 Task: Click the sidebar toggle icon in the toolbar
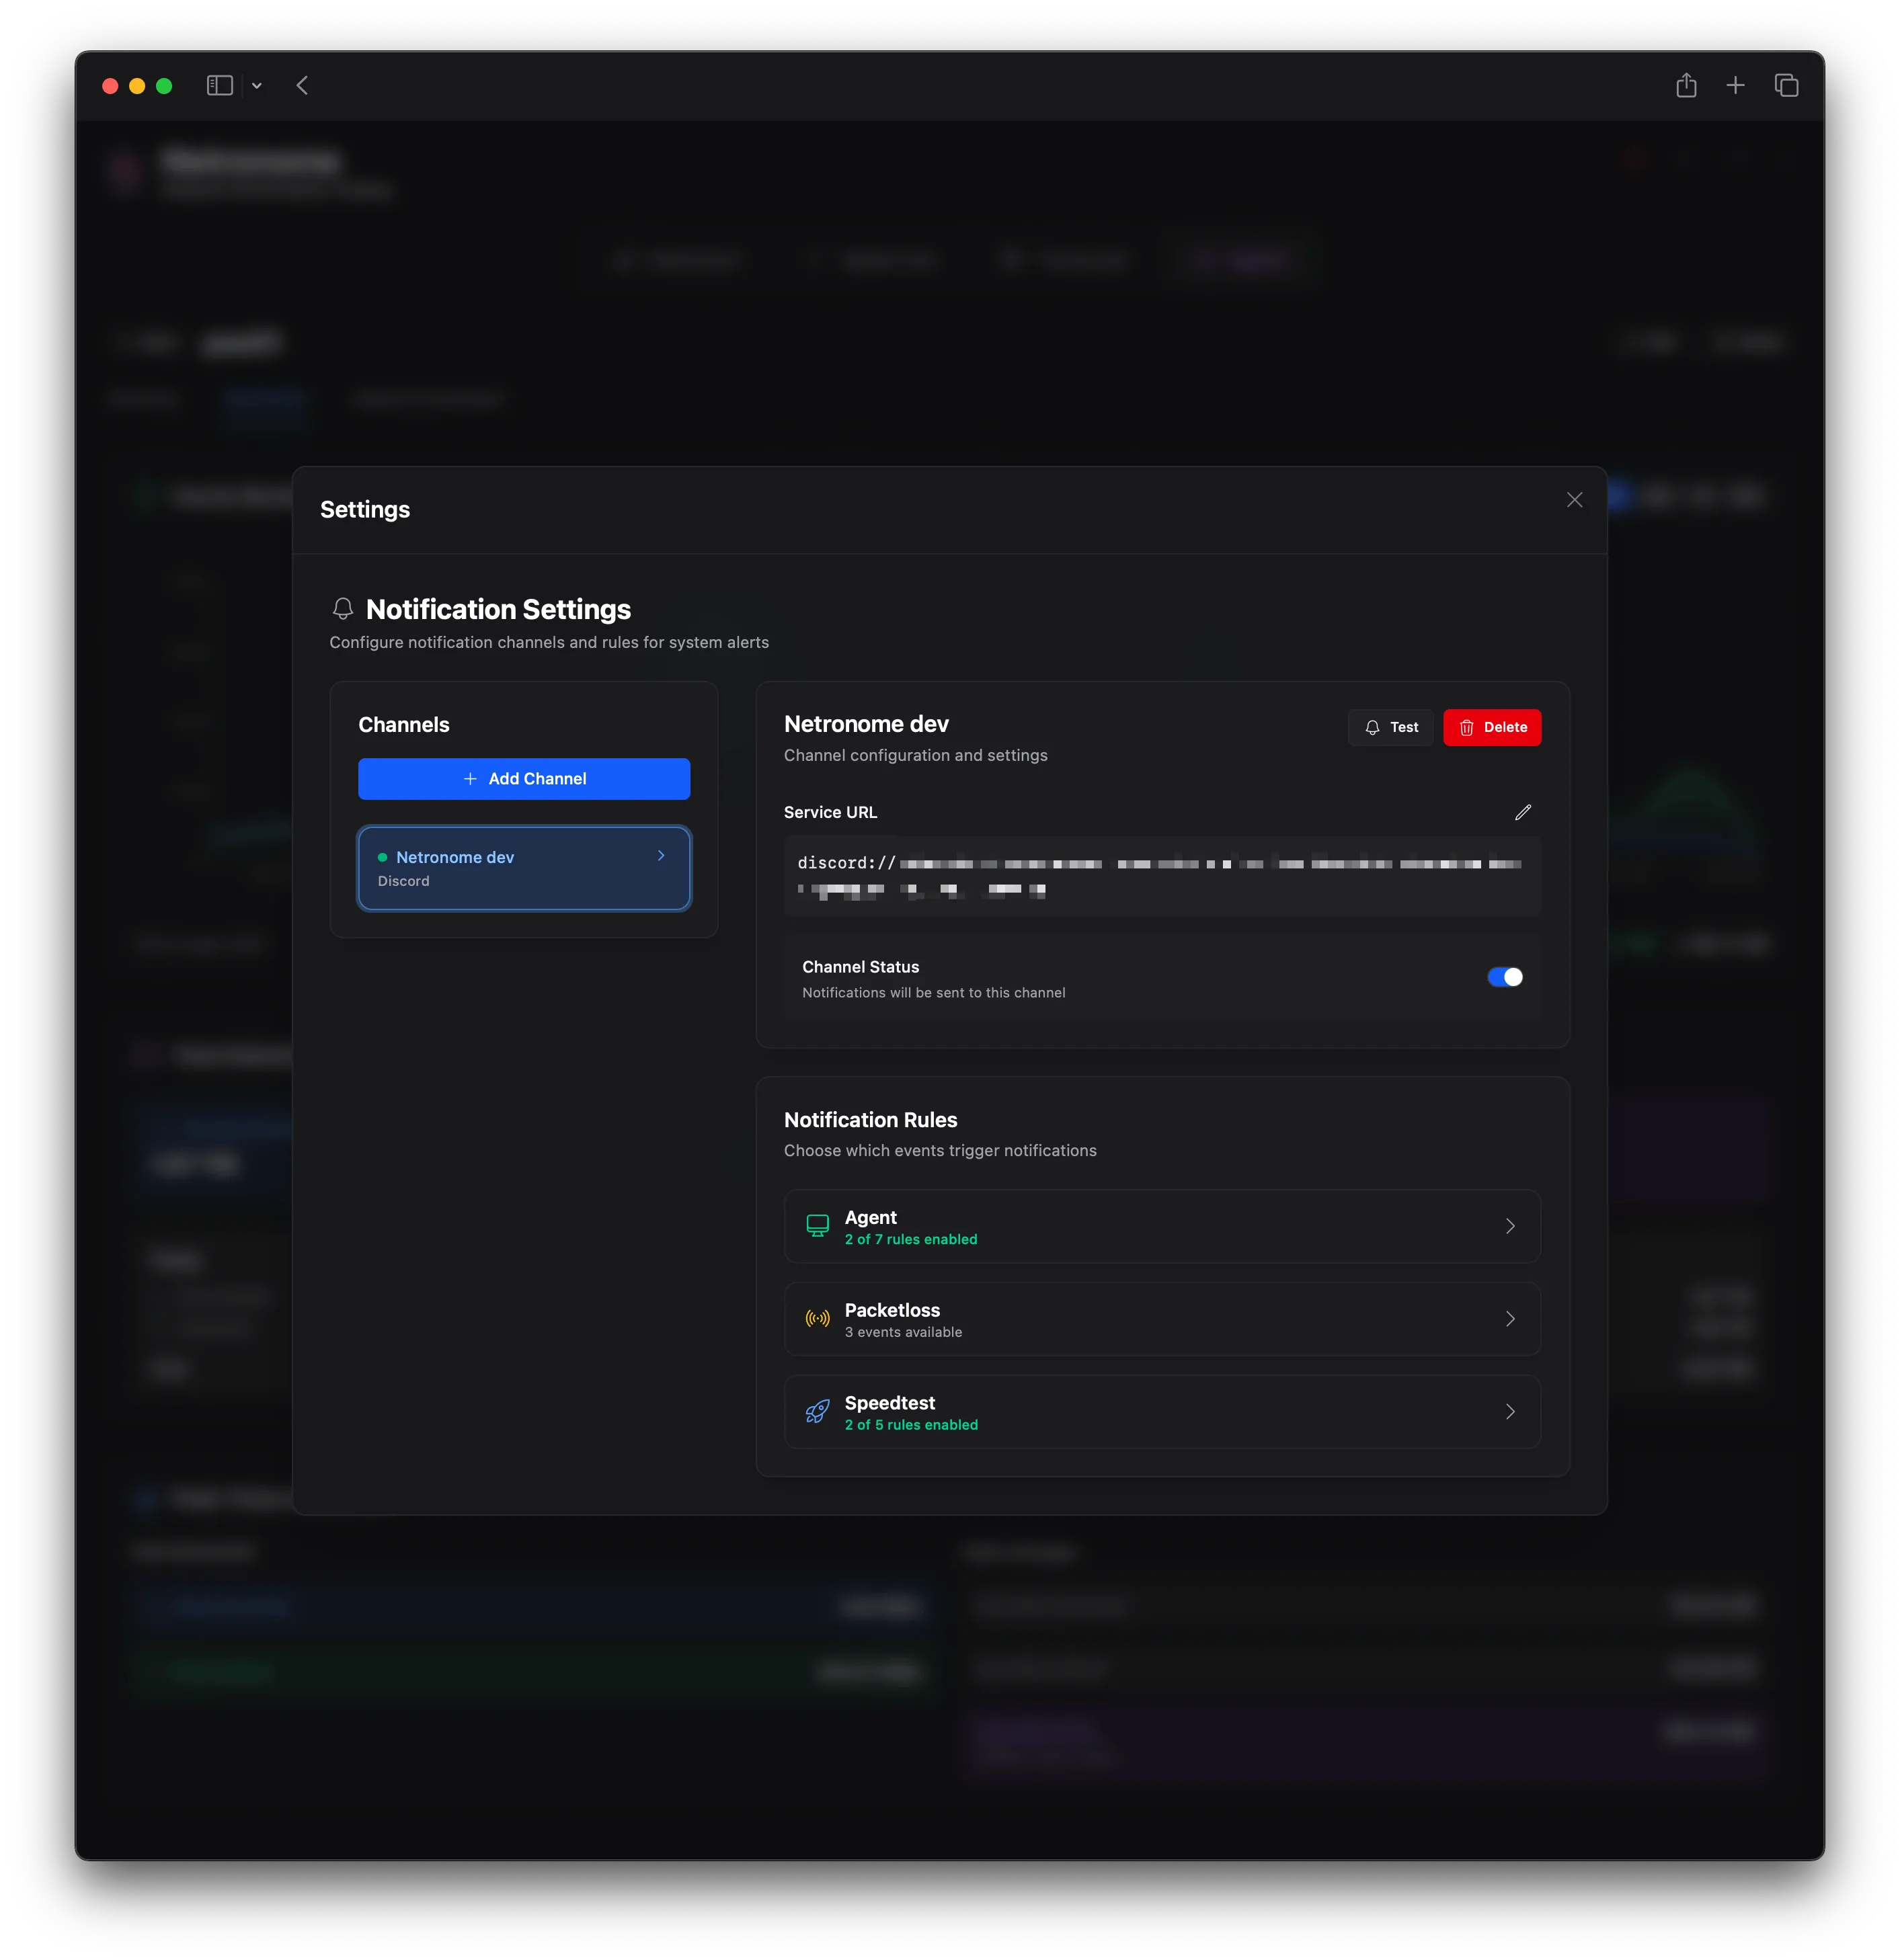(x=220, y=86)
